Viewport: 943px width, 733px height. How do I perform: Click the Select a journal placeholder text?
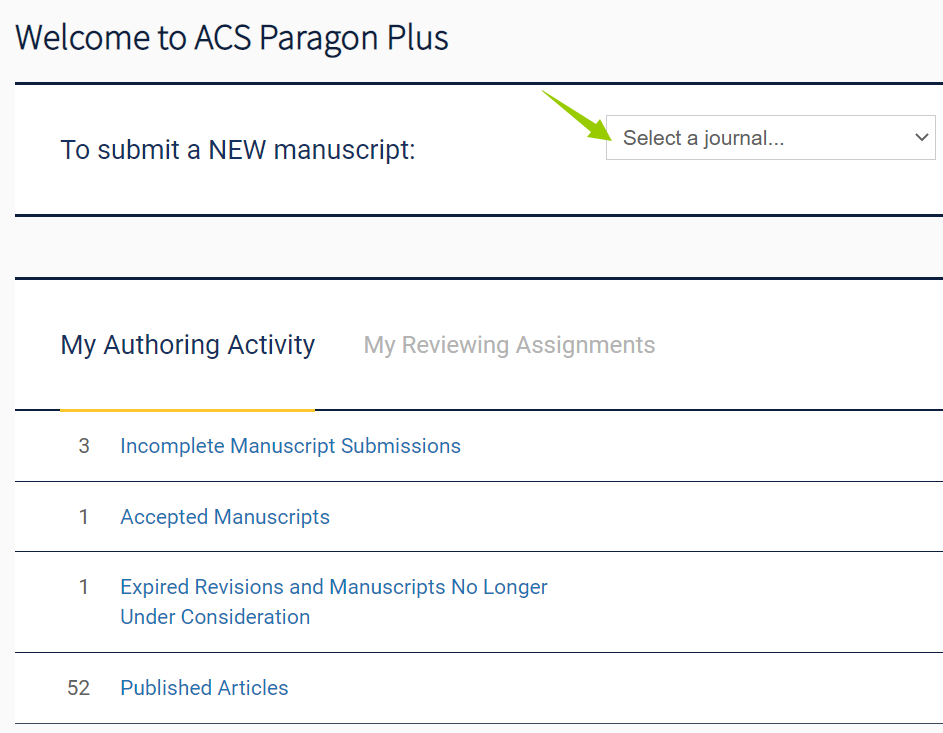[703, 138]
